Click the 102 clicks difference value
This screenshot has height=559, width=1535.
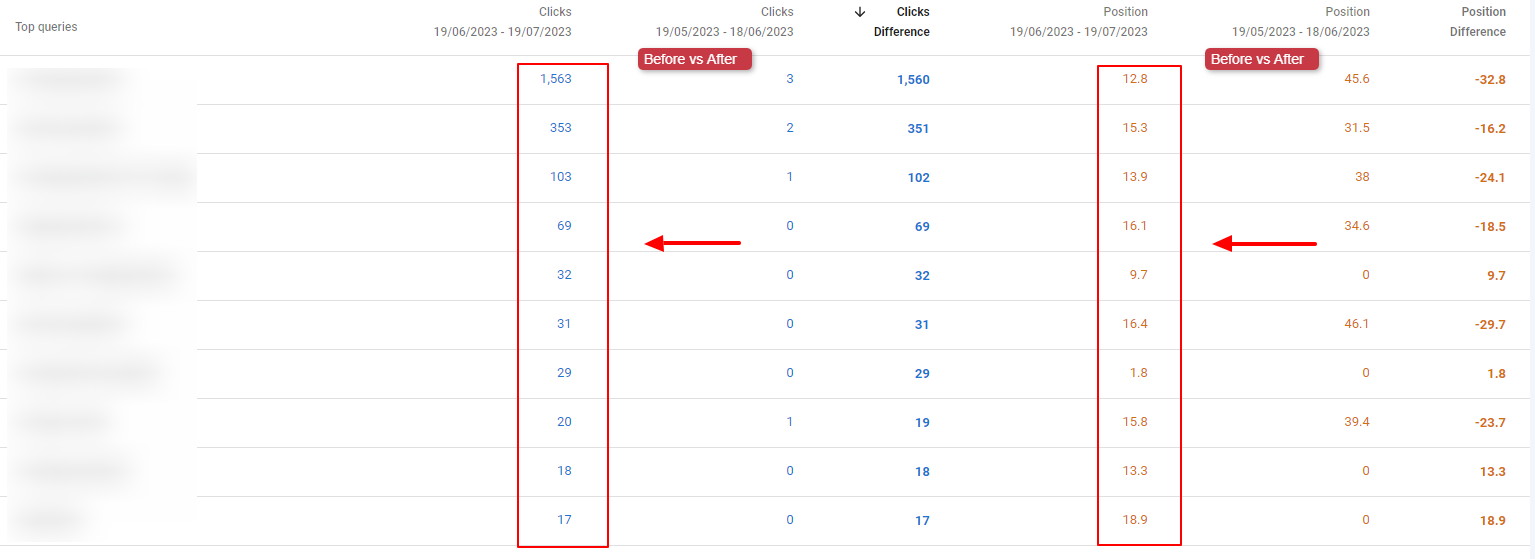[x=918, y=177]
